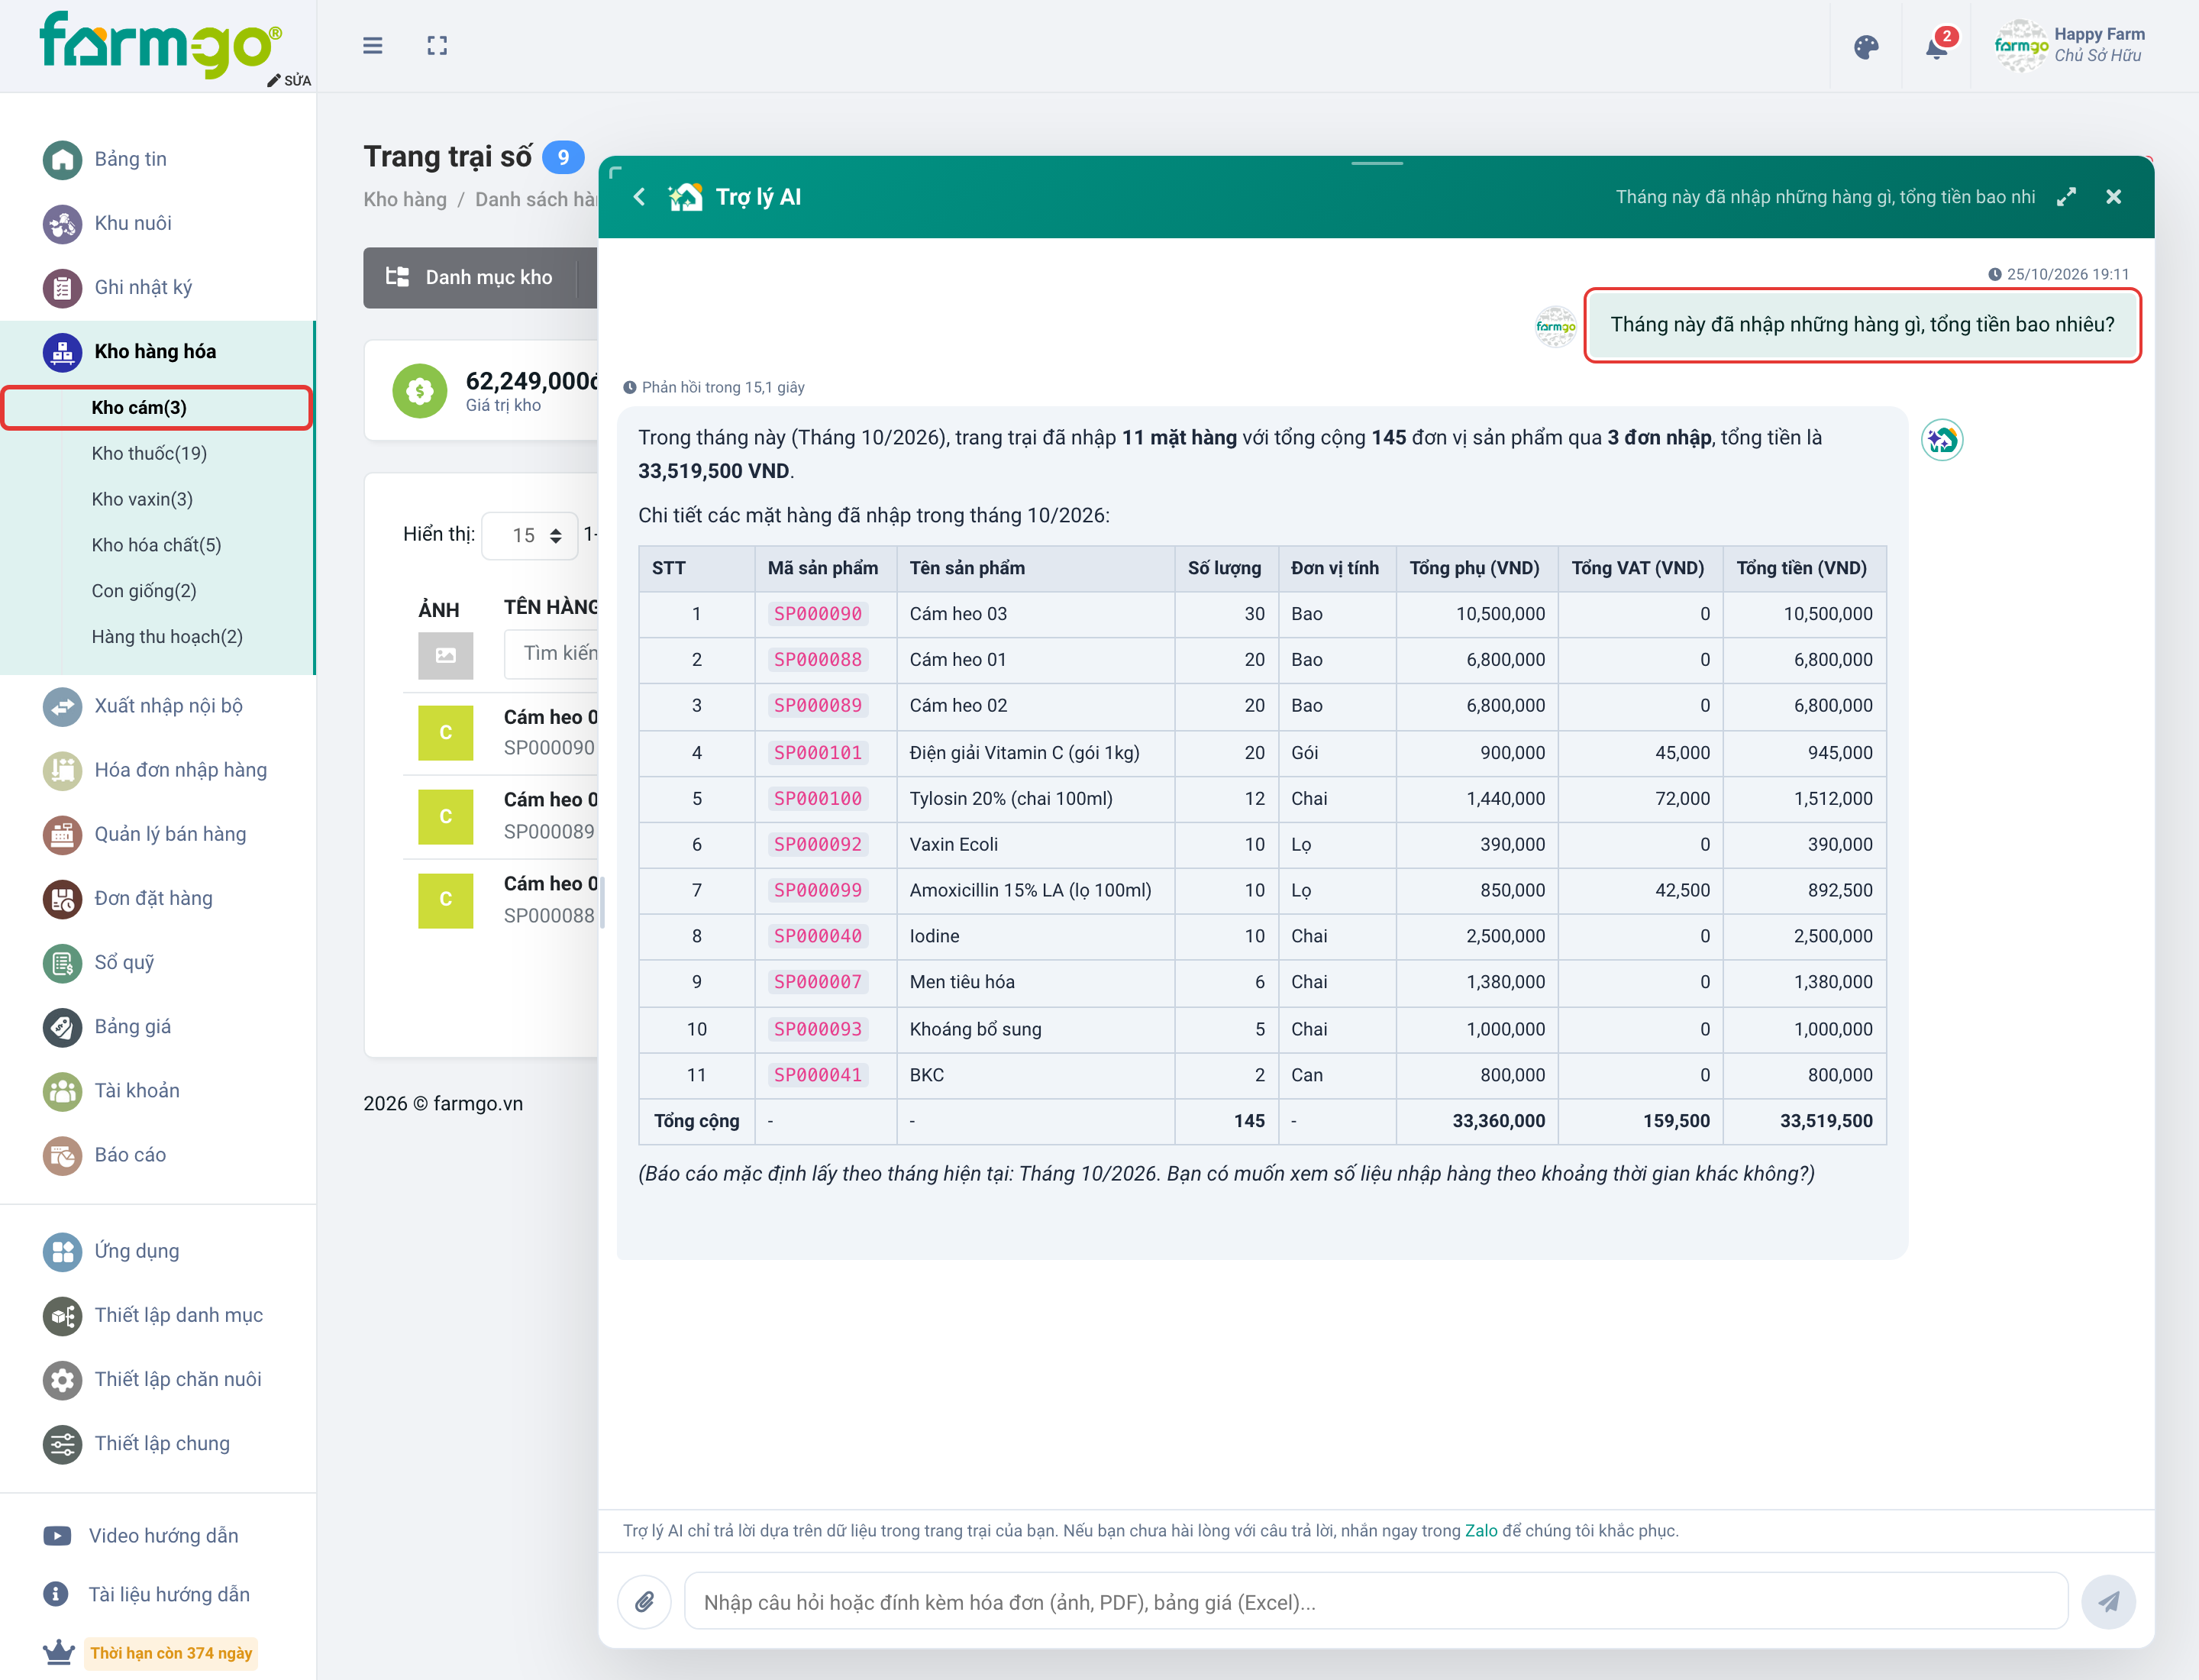Image resolution: width=2199 pixels, height=1680 pixels.
Task: Click the attachment paperclip icon
Action: [x=645, y=1601]
